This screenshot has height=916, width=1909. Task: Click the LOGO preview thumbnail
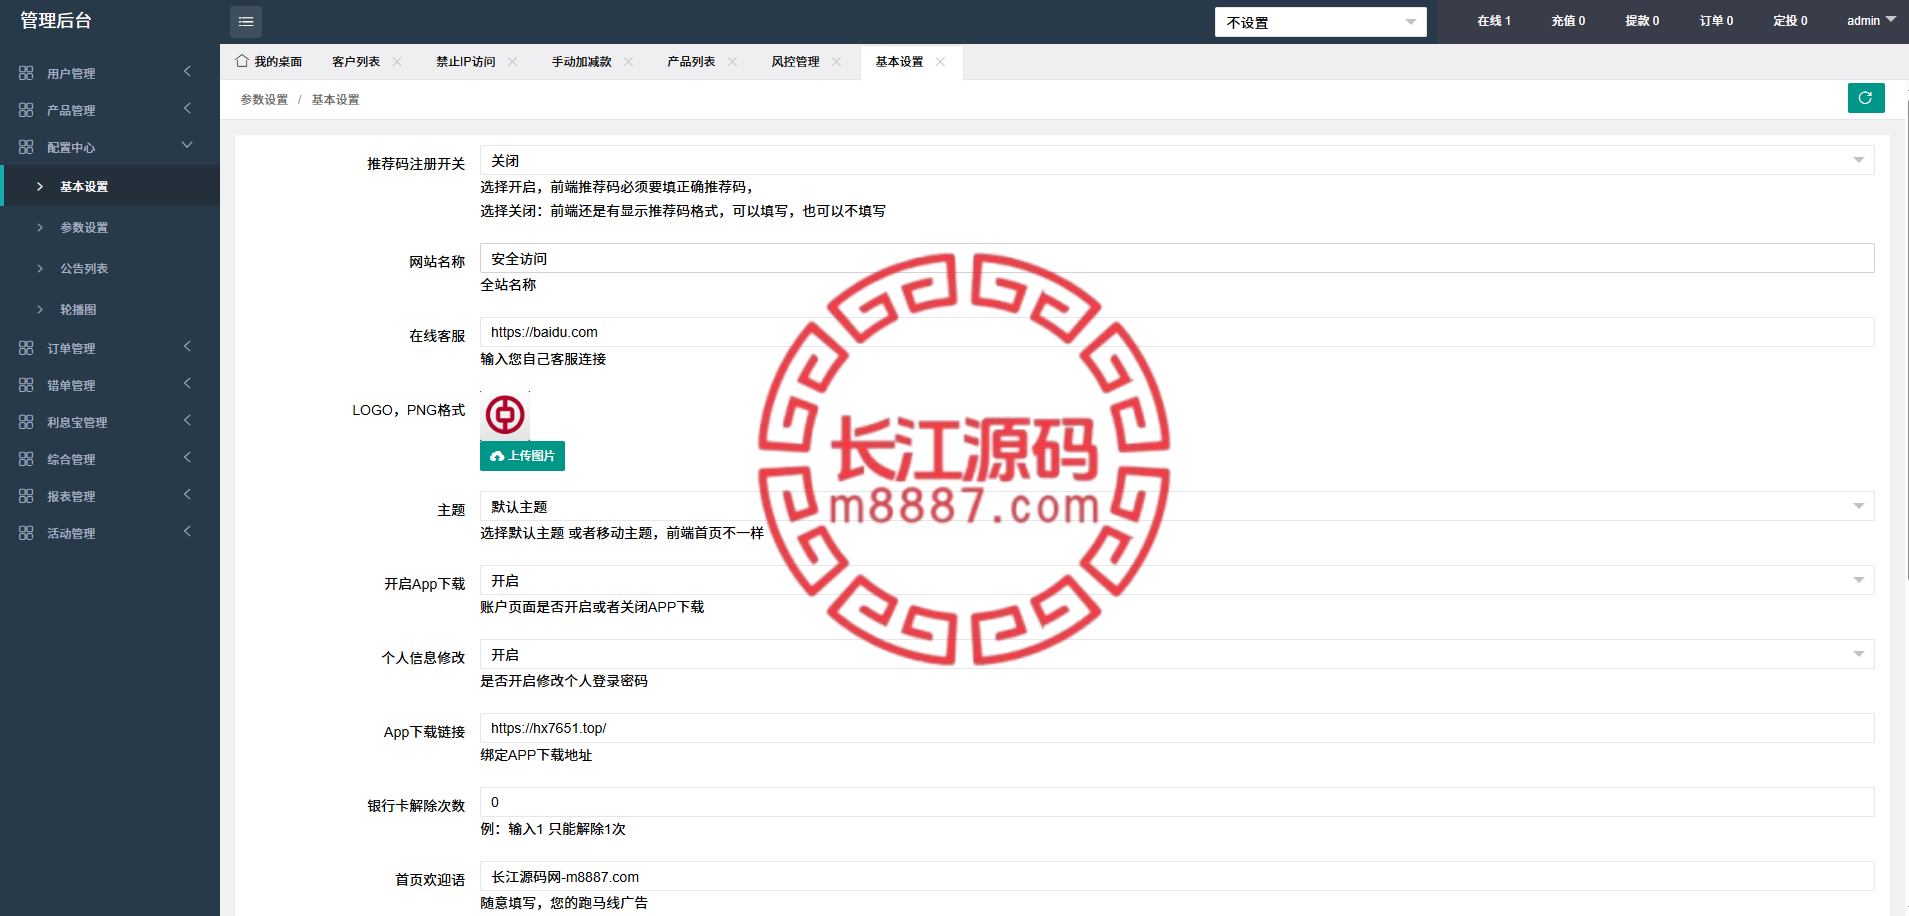(x=505, y=414)
